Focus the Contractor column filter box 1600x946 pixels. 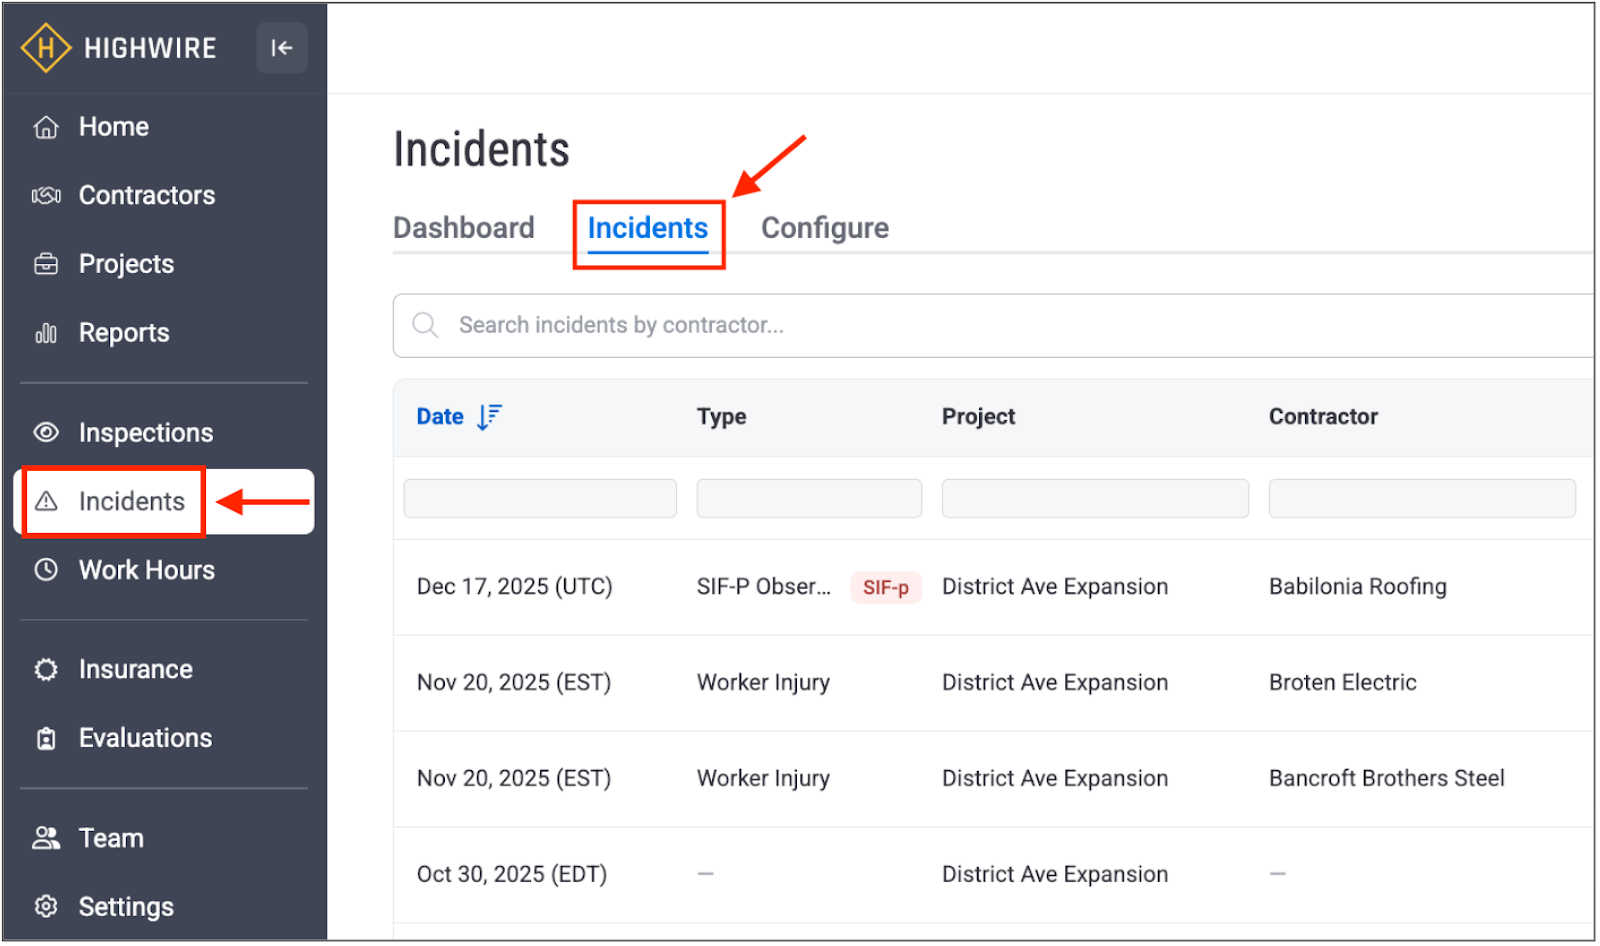1421,498
